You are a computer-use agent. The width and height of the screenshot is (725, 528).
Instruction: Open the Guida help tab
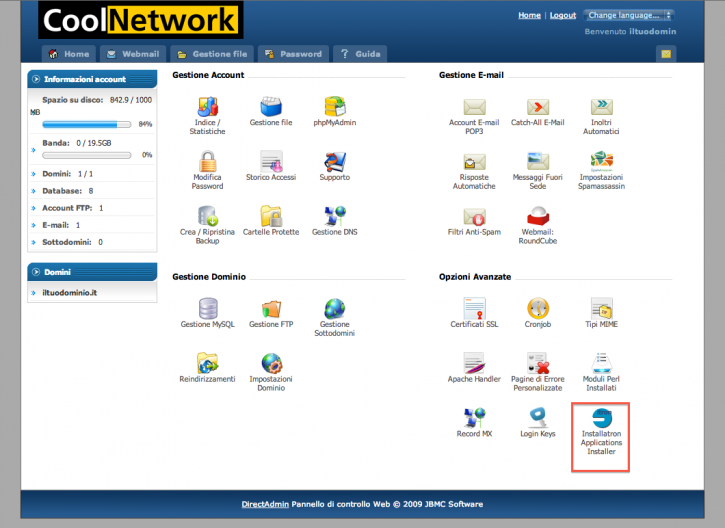pyautogui.click(x=360, y=54)
